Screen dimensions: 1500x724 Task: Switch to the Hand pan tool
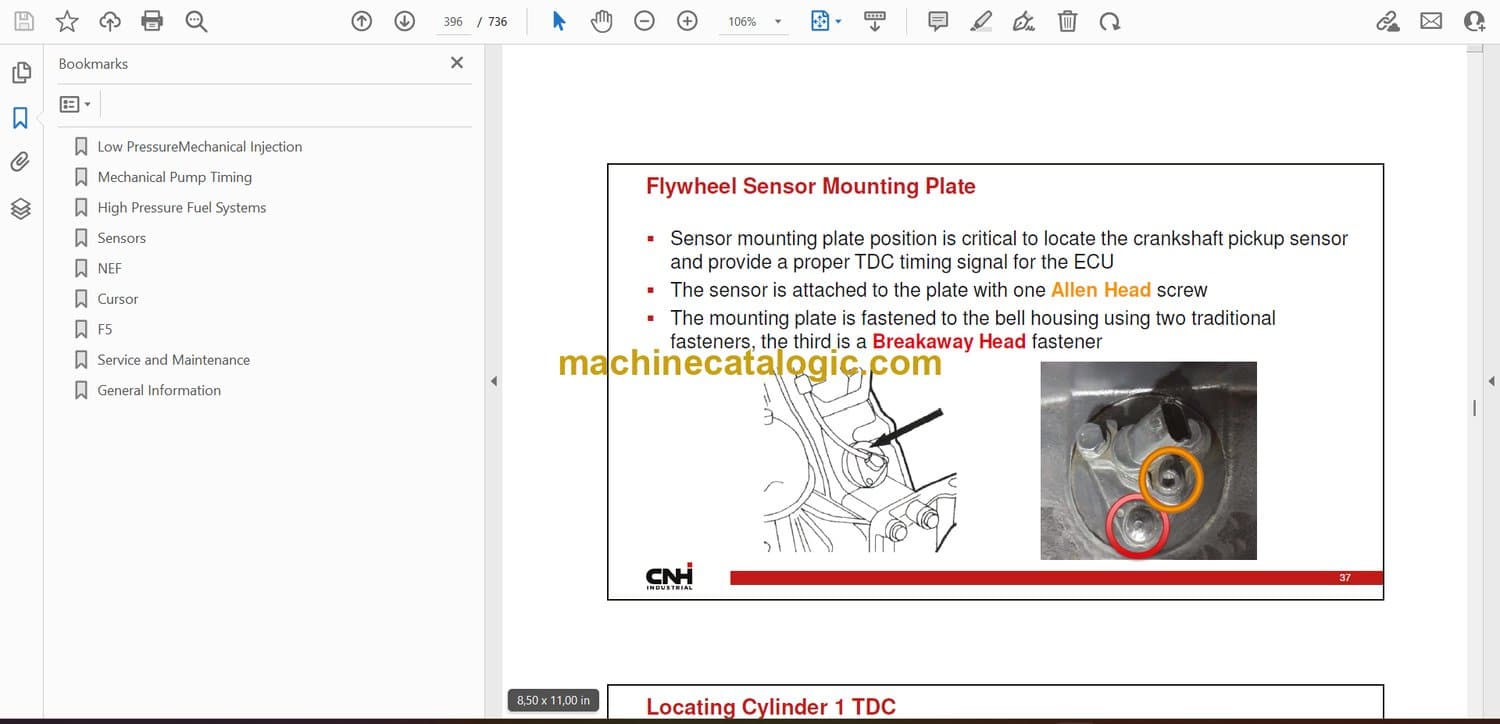[x=601, y=21]
